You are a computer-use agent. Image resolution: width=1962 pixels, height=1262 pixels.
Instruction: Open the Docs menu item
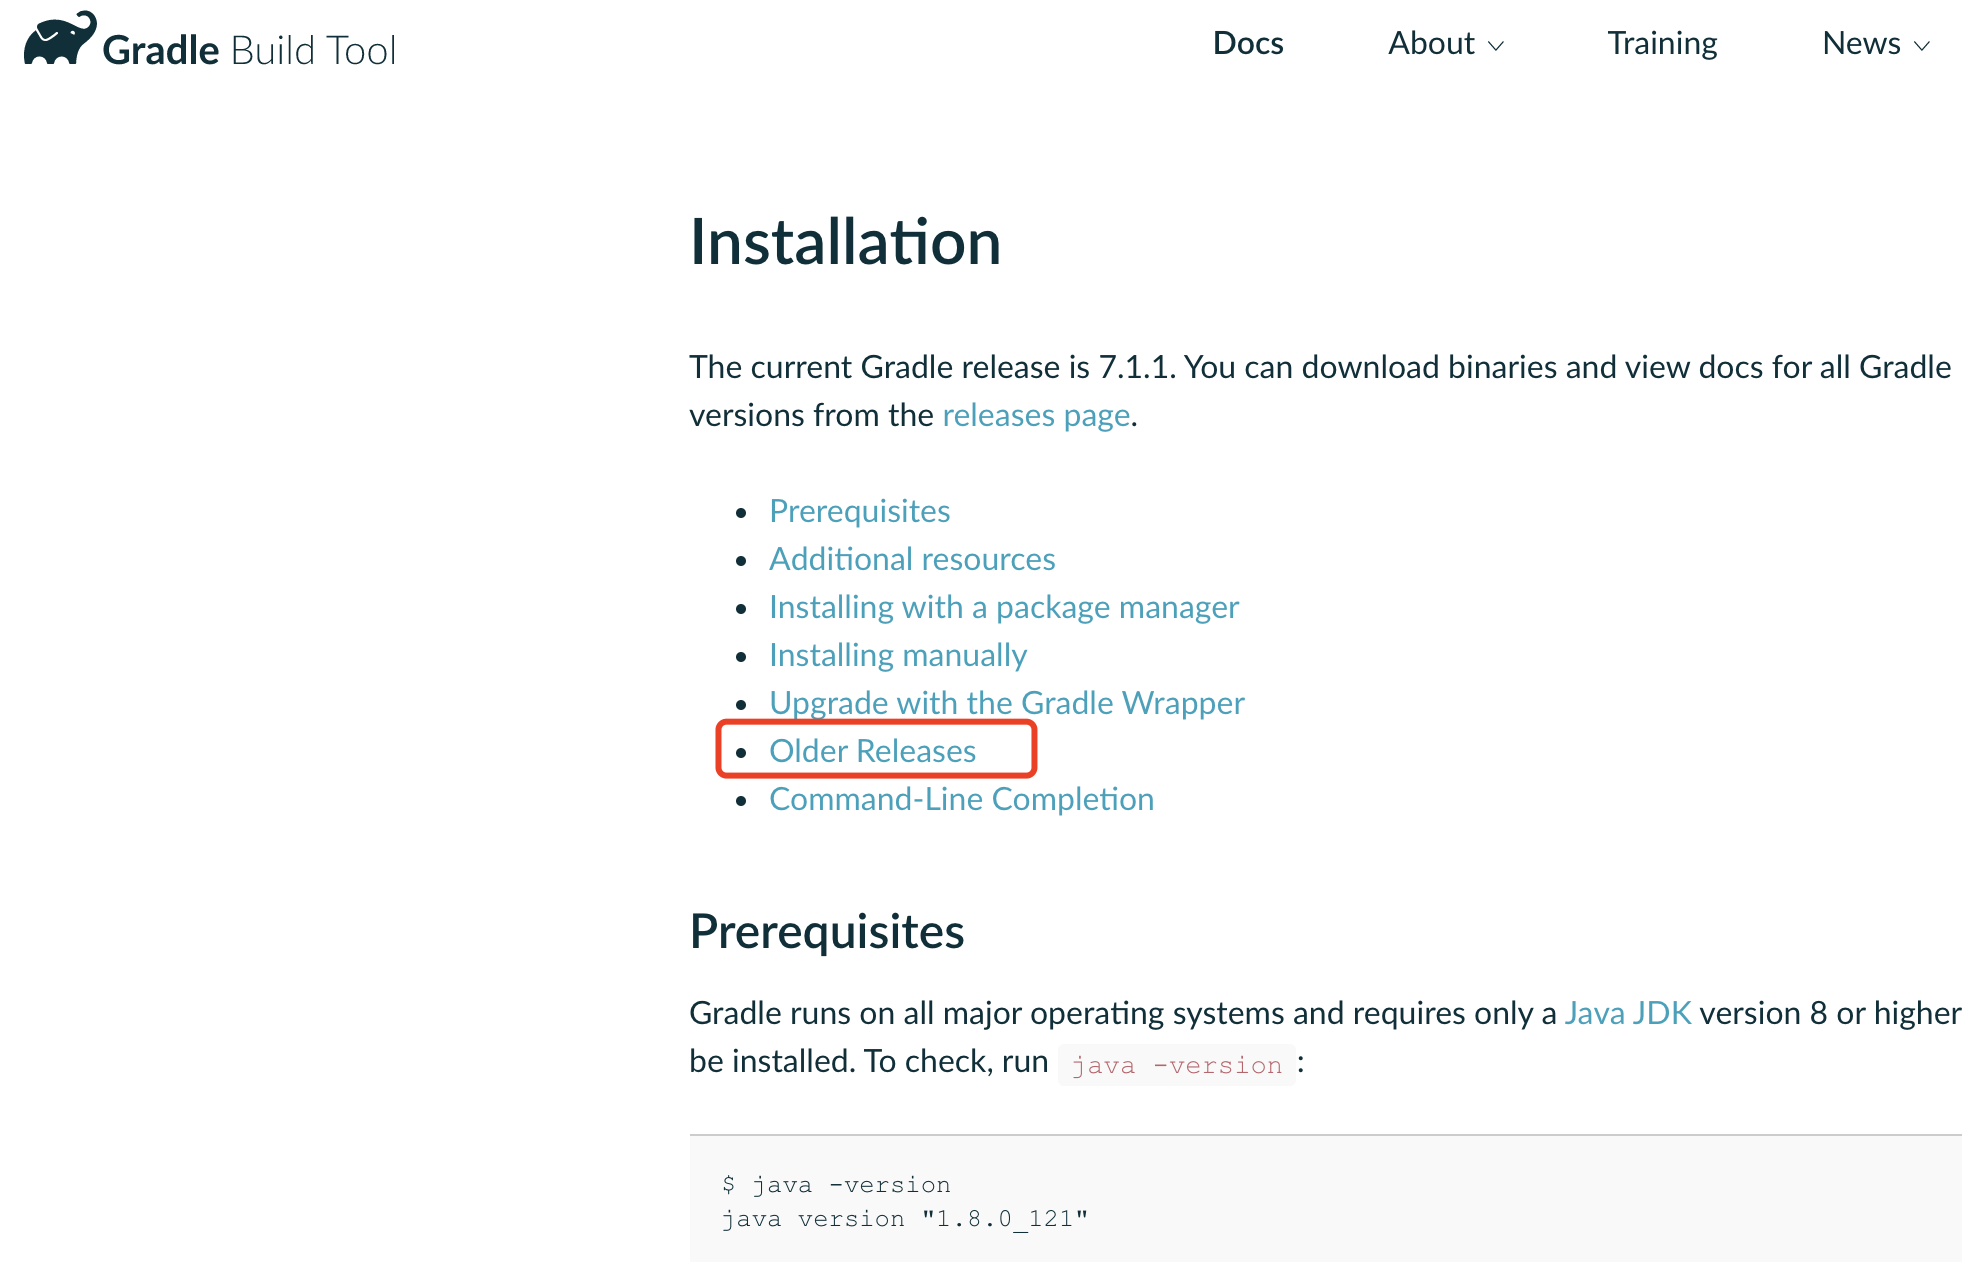coord(1247,43)
